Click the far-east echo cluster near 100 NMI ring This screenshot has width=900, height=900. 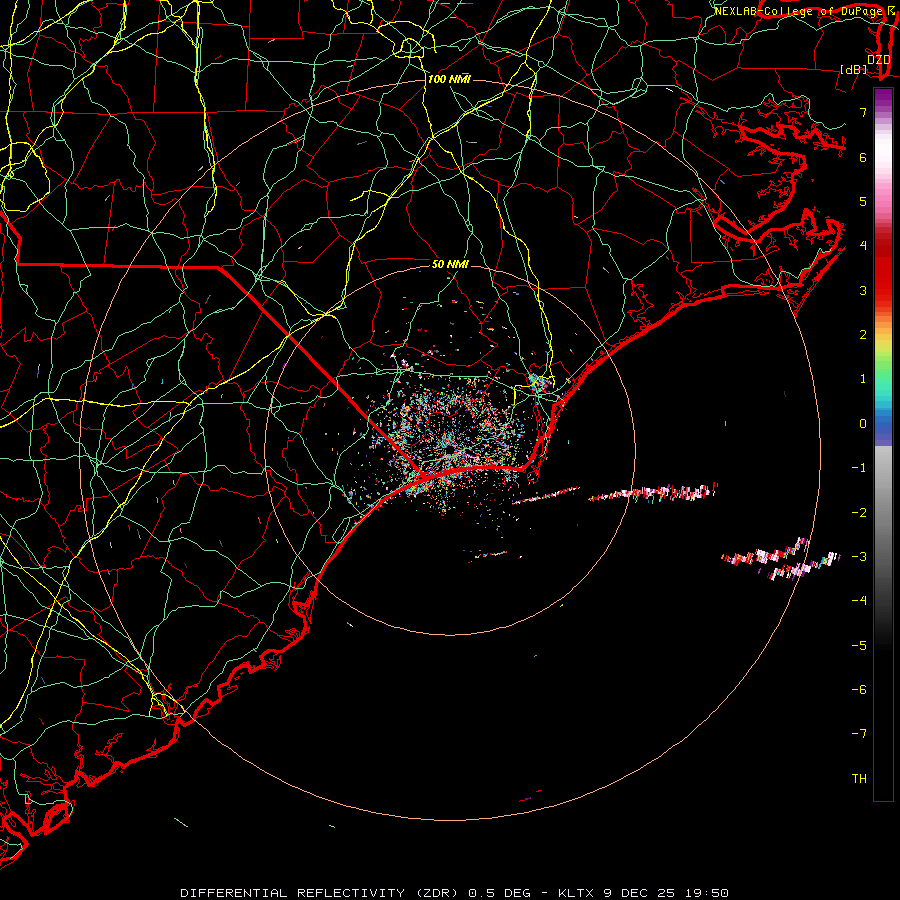[x=781, y=560]
